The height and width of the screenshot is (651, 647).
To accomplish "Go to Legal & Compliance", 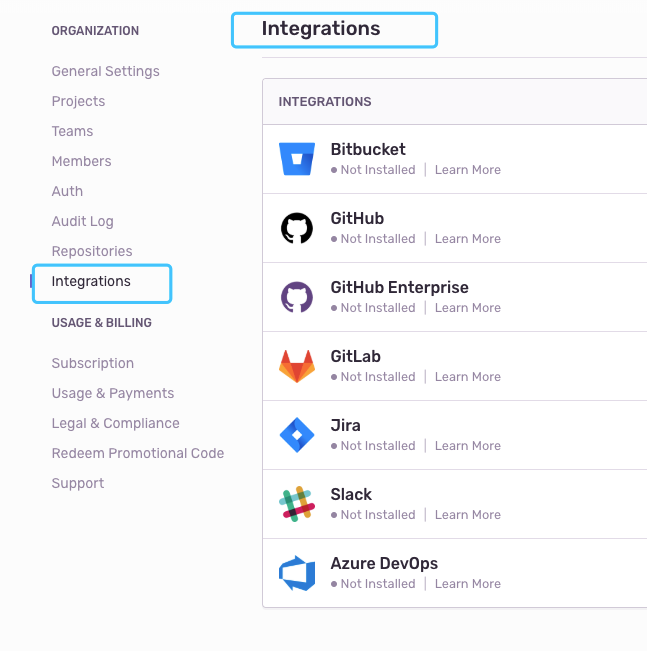I will [115, 423].
